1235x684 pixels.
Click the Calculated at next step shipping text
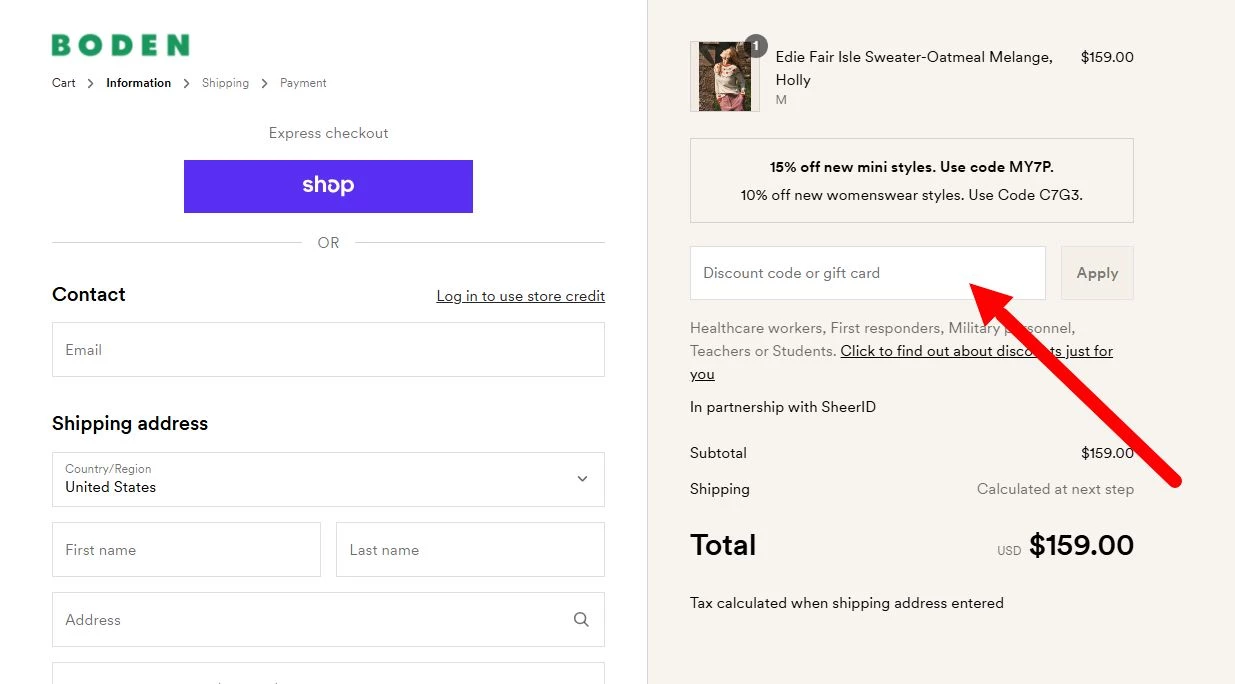pos(1055,489)
